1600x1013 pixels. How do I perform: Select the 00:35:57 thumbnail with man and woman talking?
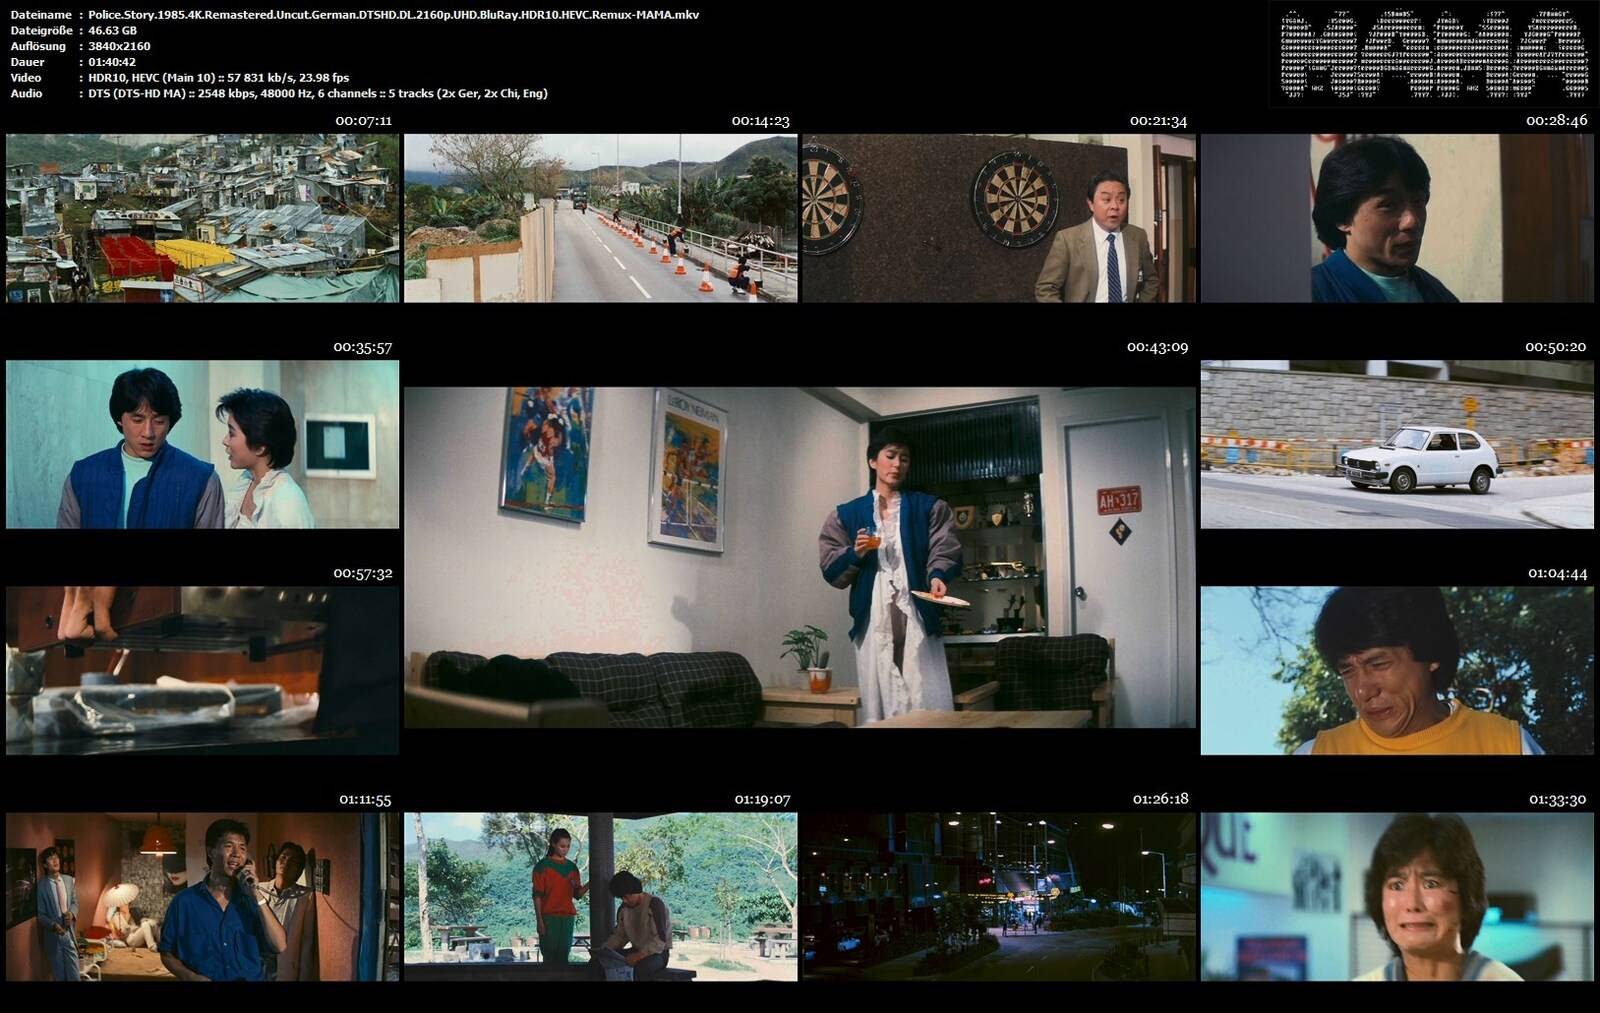202,444
